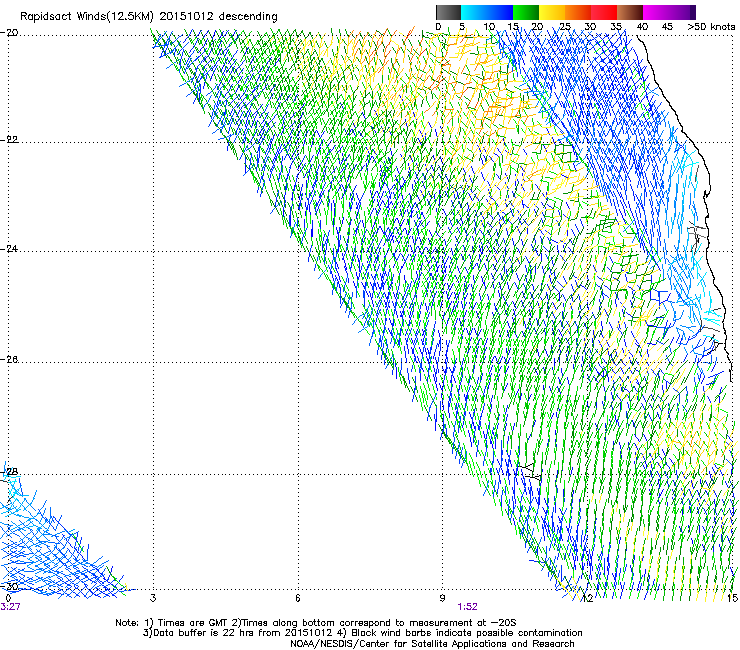Screen dimensions: 740x650
Task: Click the title text 'Rapidscat Winds(12.5KM)'
Action: [x=87, y=17]
